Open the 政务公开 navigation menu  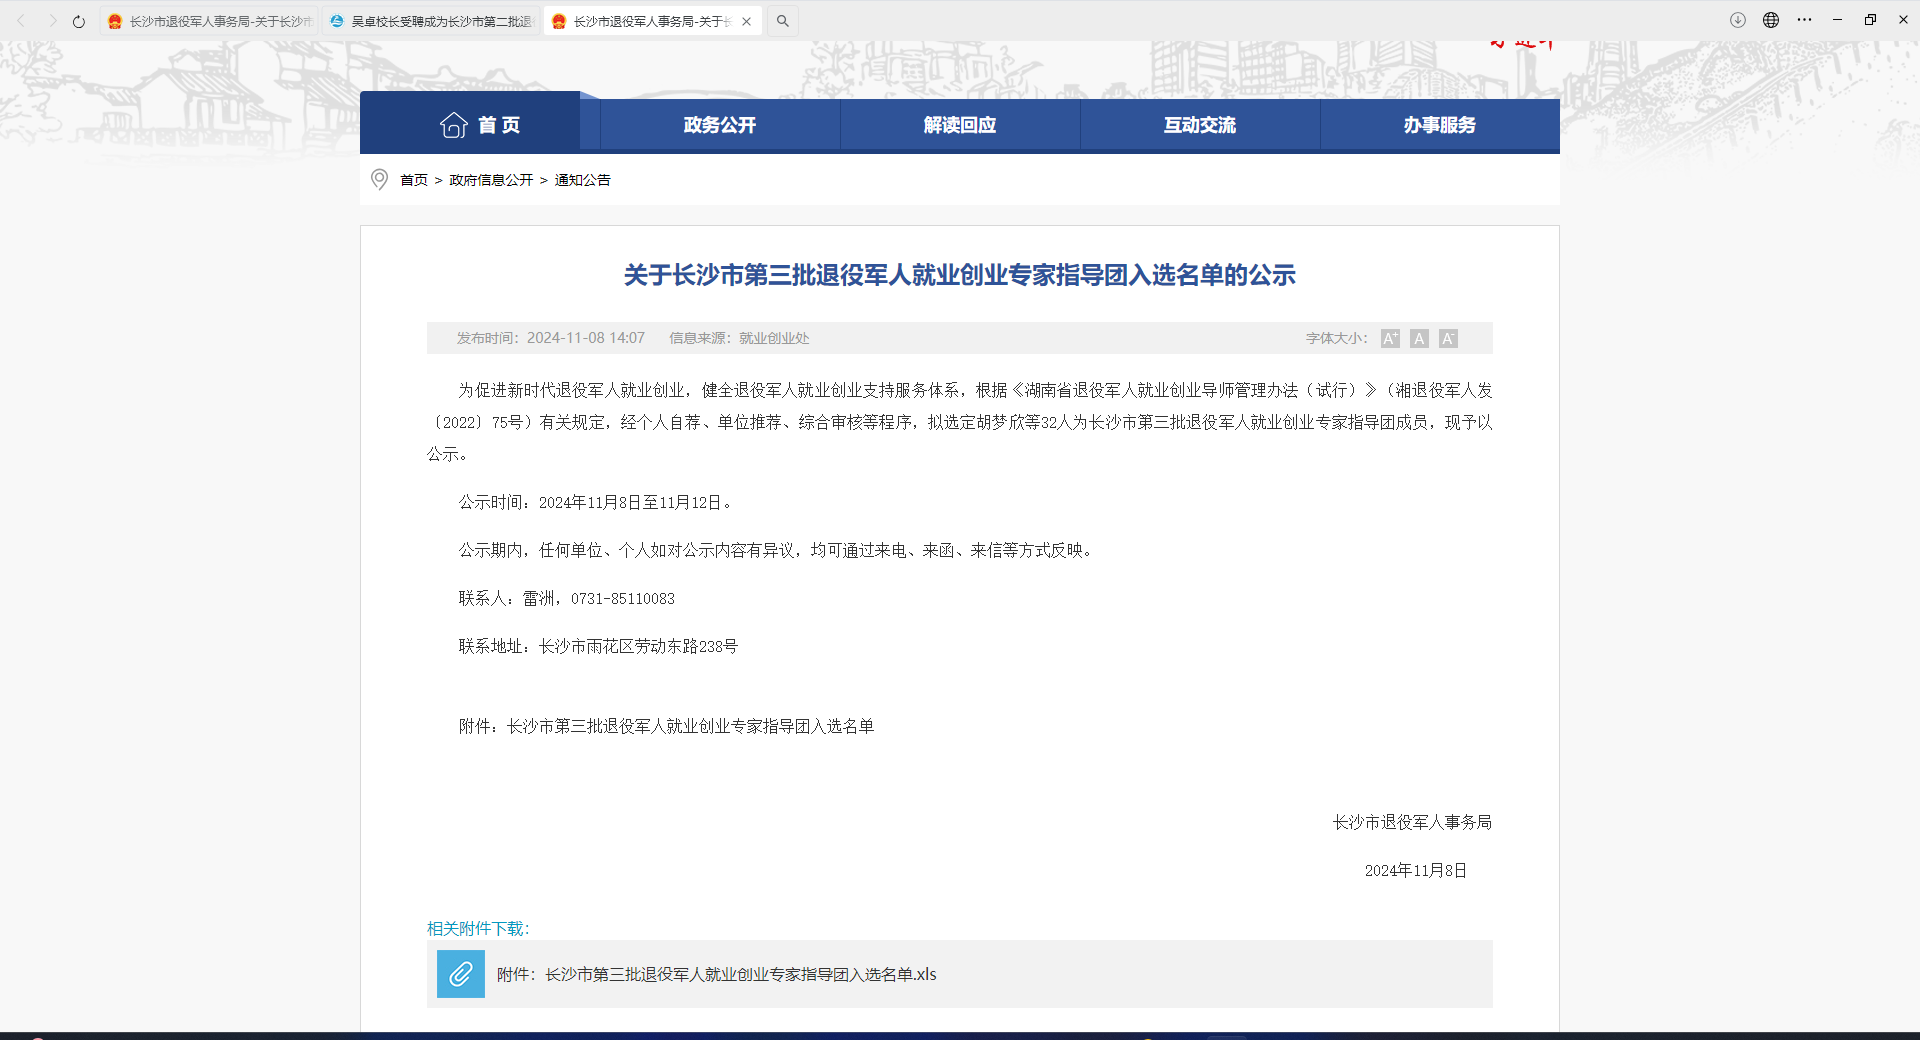[x=720, y=125]
